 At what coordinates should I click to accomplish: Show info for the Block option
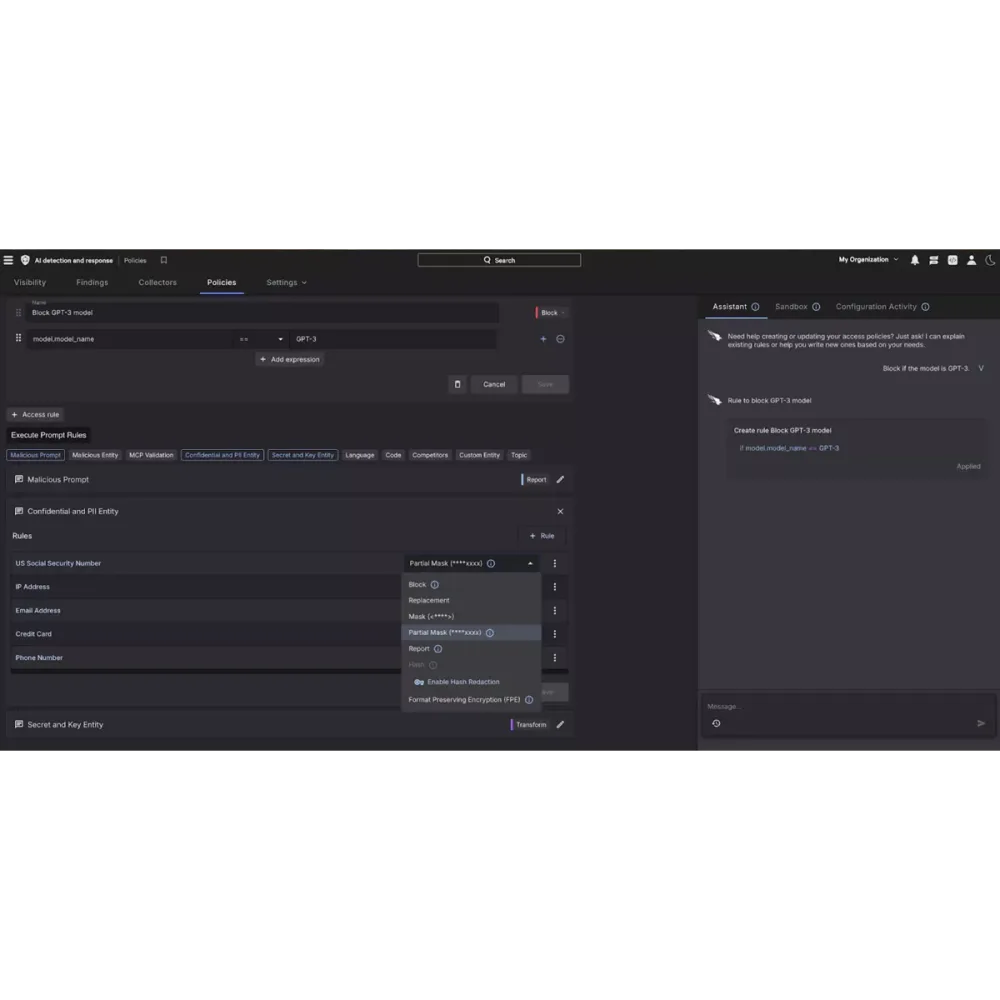tap(434, 585)
